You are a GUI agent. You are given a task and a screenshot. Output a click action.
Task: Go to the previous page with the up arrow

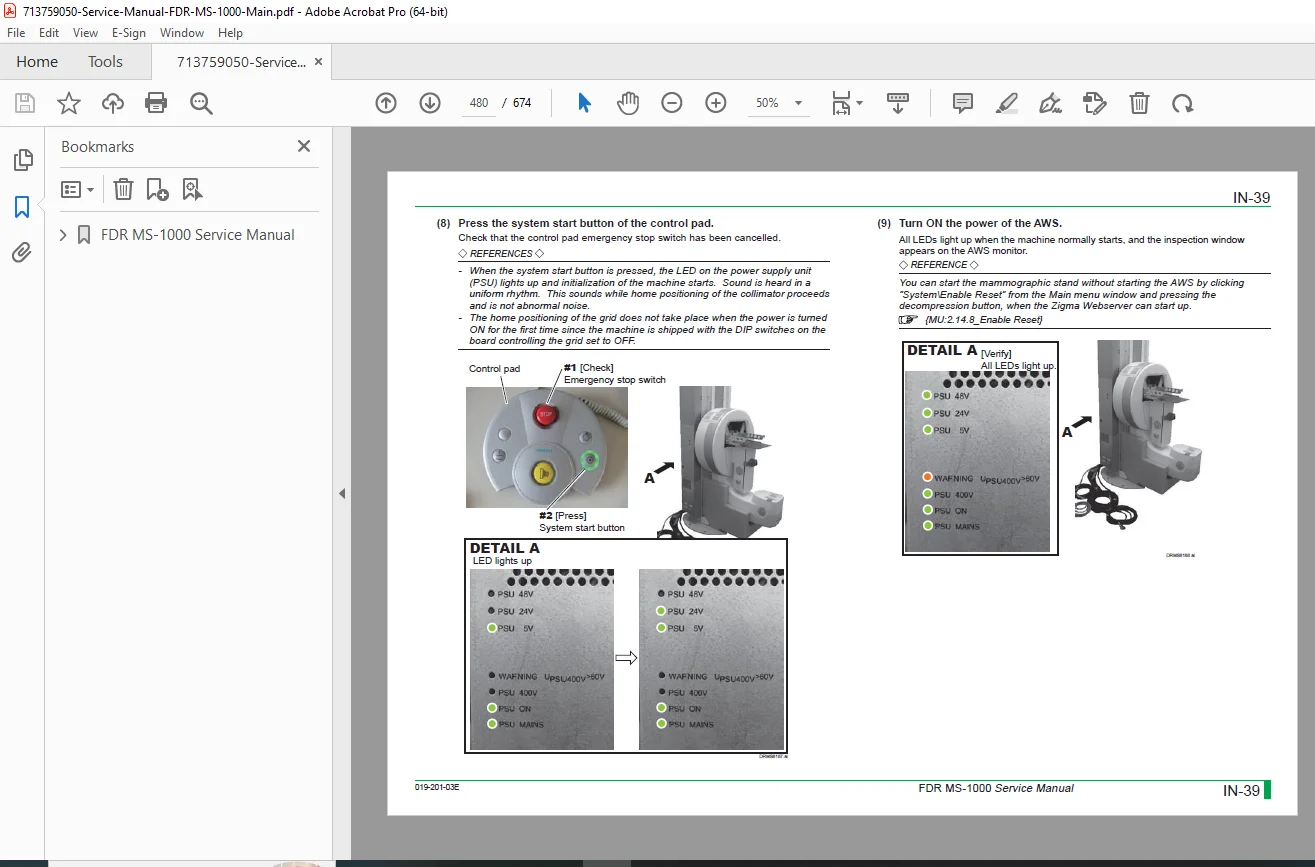[386, 103]
